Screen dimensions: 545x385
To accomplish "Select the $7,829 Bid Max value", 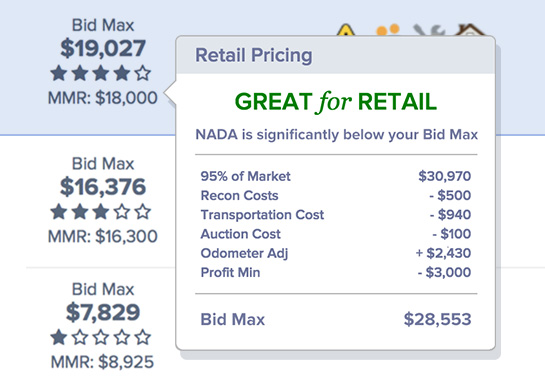I will tap(103, 312).
